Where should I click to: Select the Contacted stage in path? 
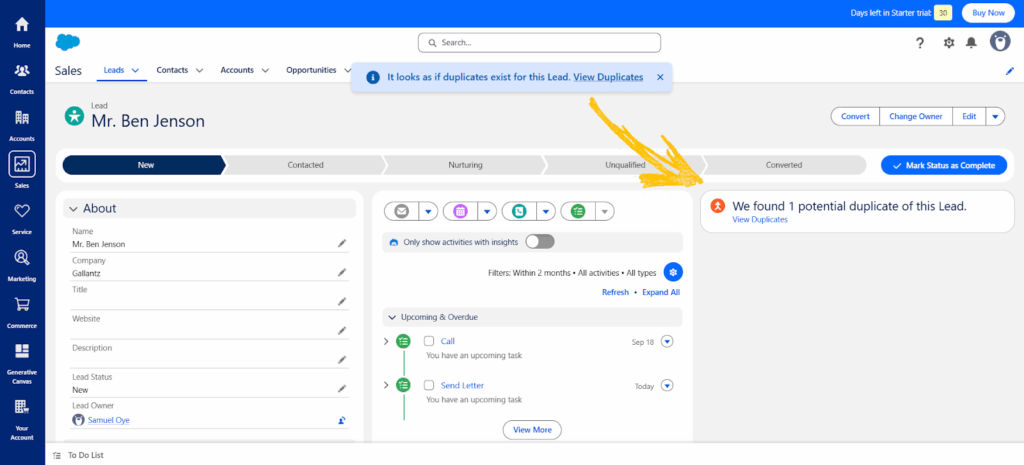305,165
